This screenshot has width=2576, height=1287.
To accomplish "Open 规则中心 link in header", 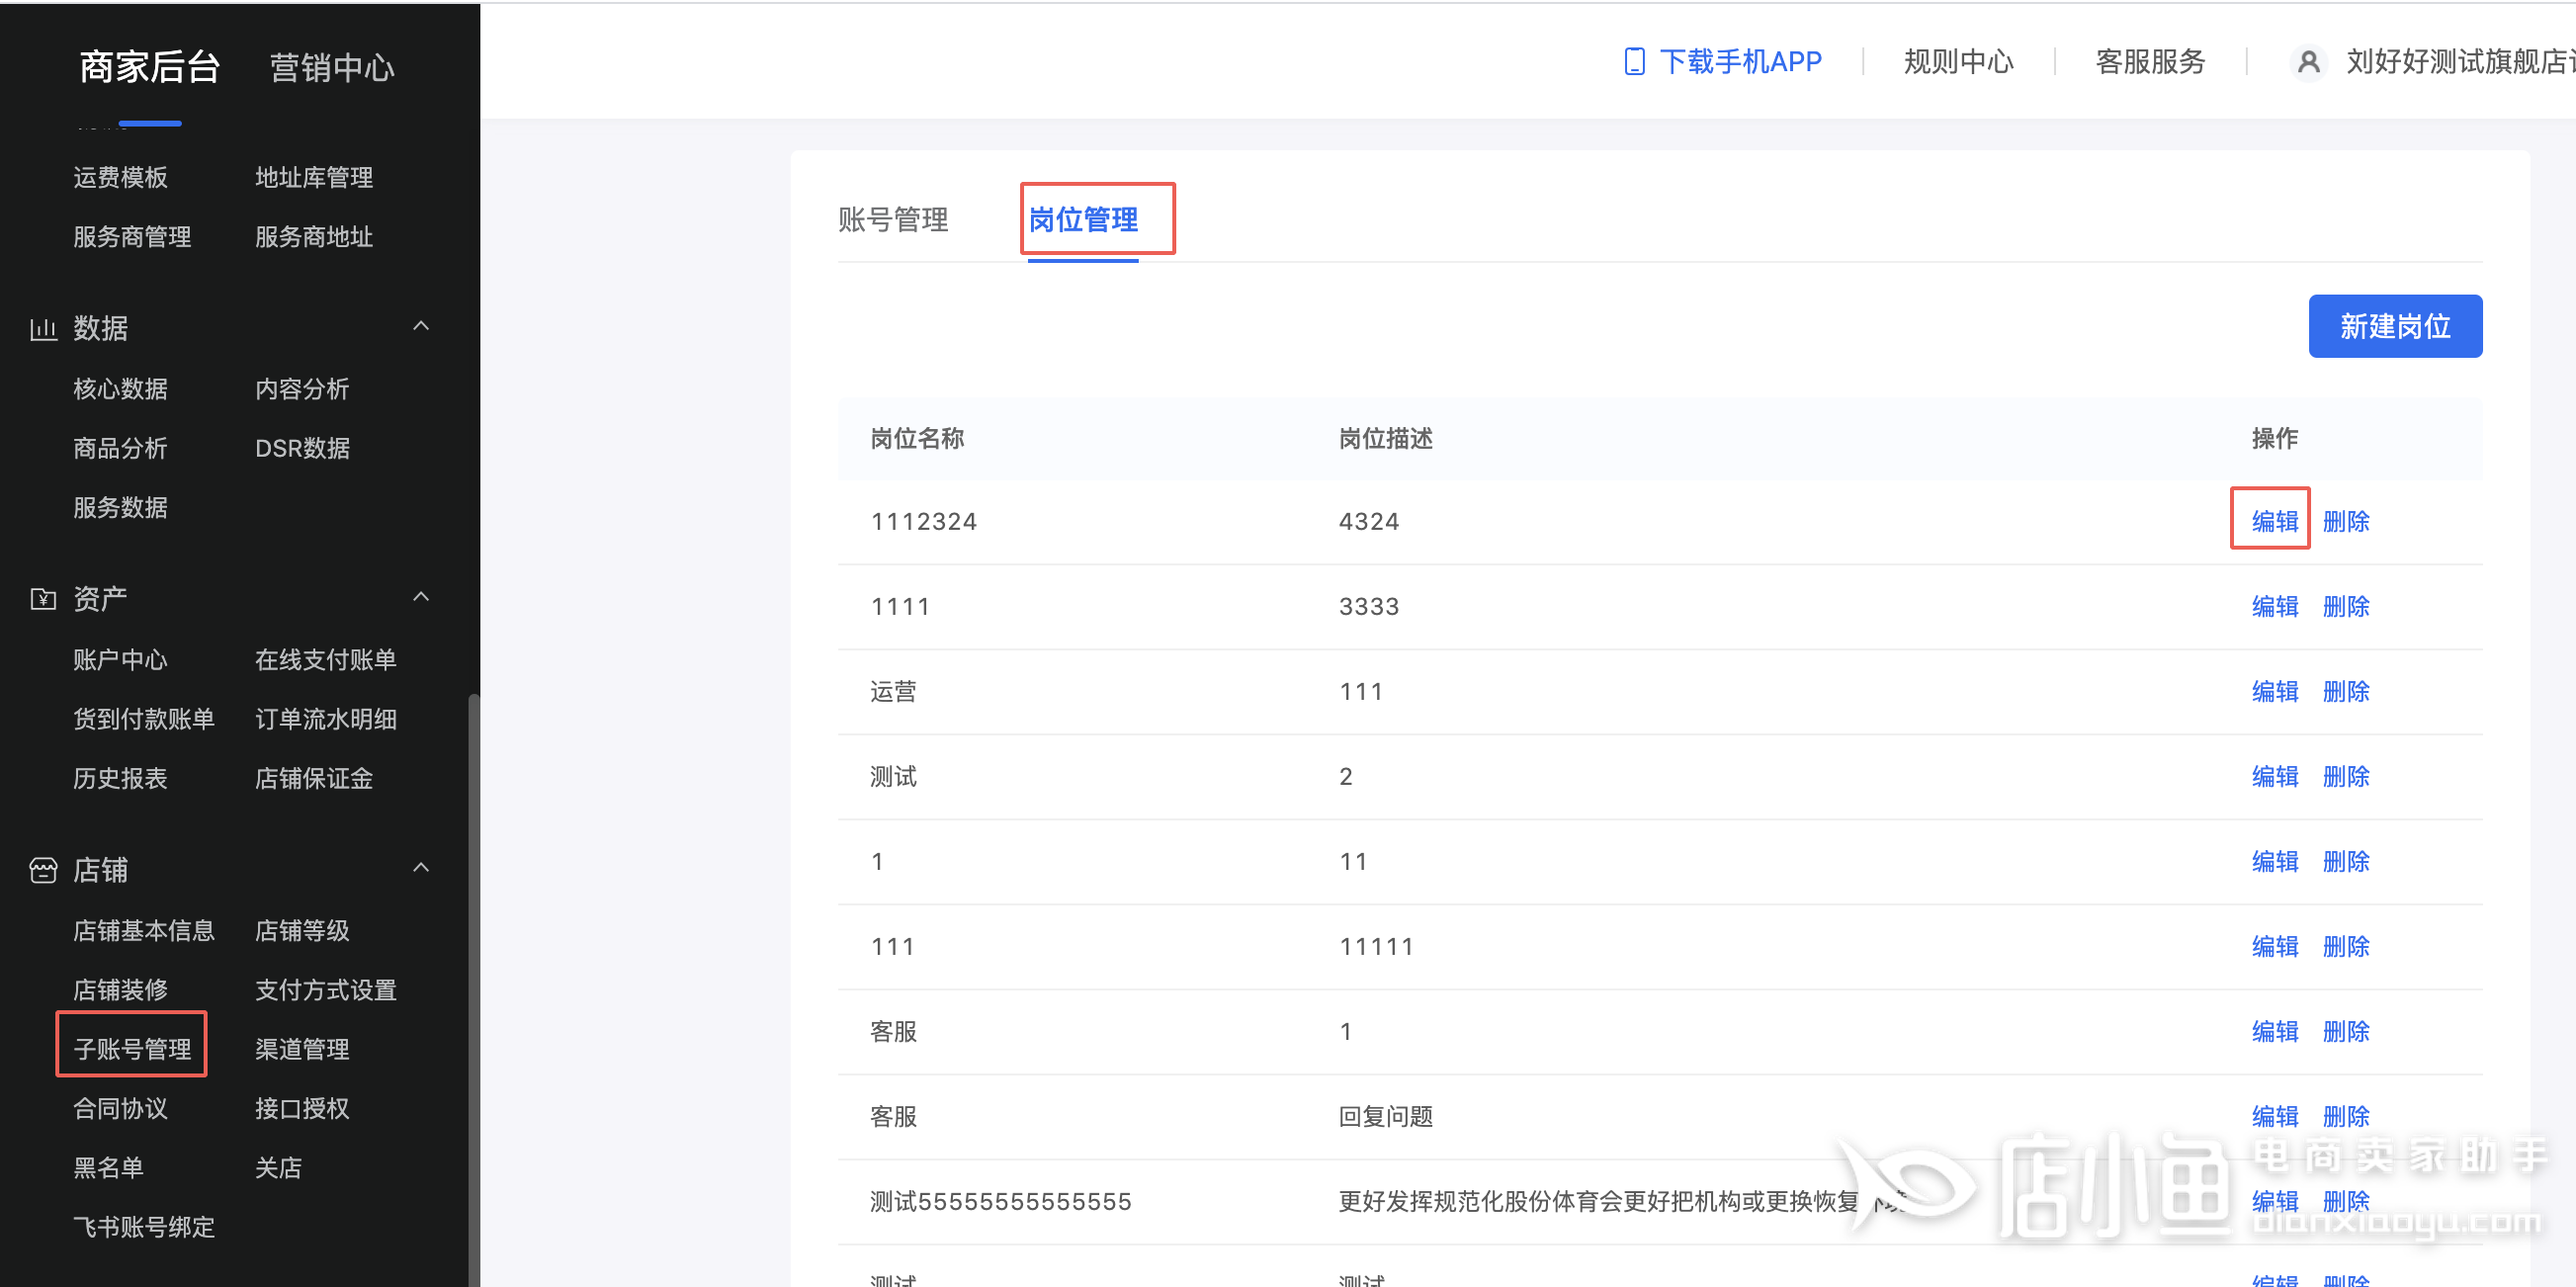I will 1957,62.
